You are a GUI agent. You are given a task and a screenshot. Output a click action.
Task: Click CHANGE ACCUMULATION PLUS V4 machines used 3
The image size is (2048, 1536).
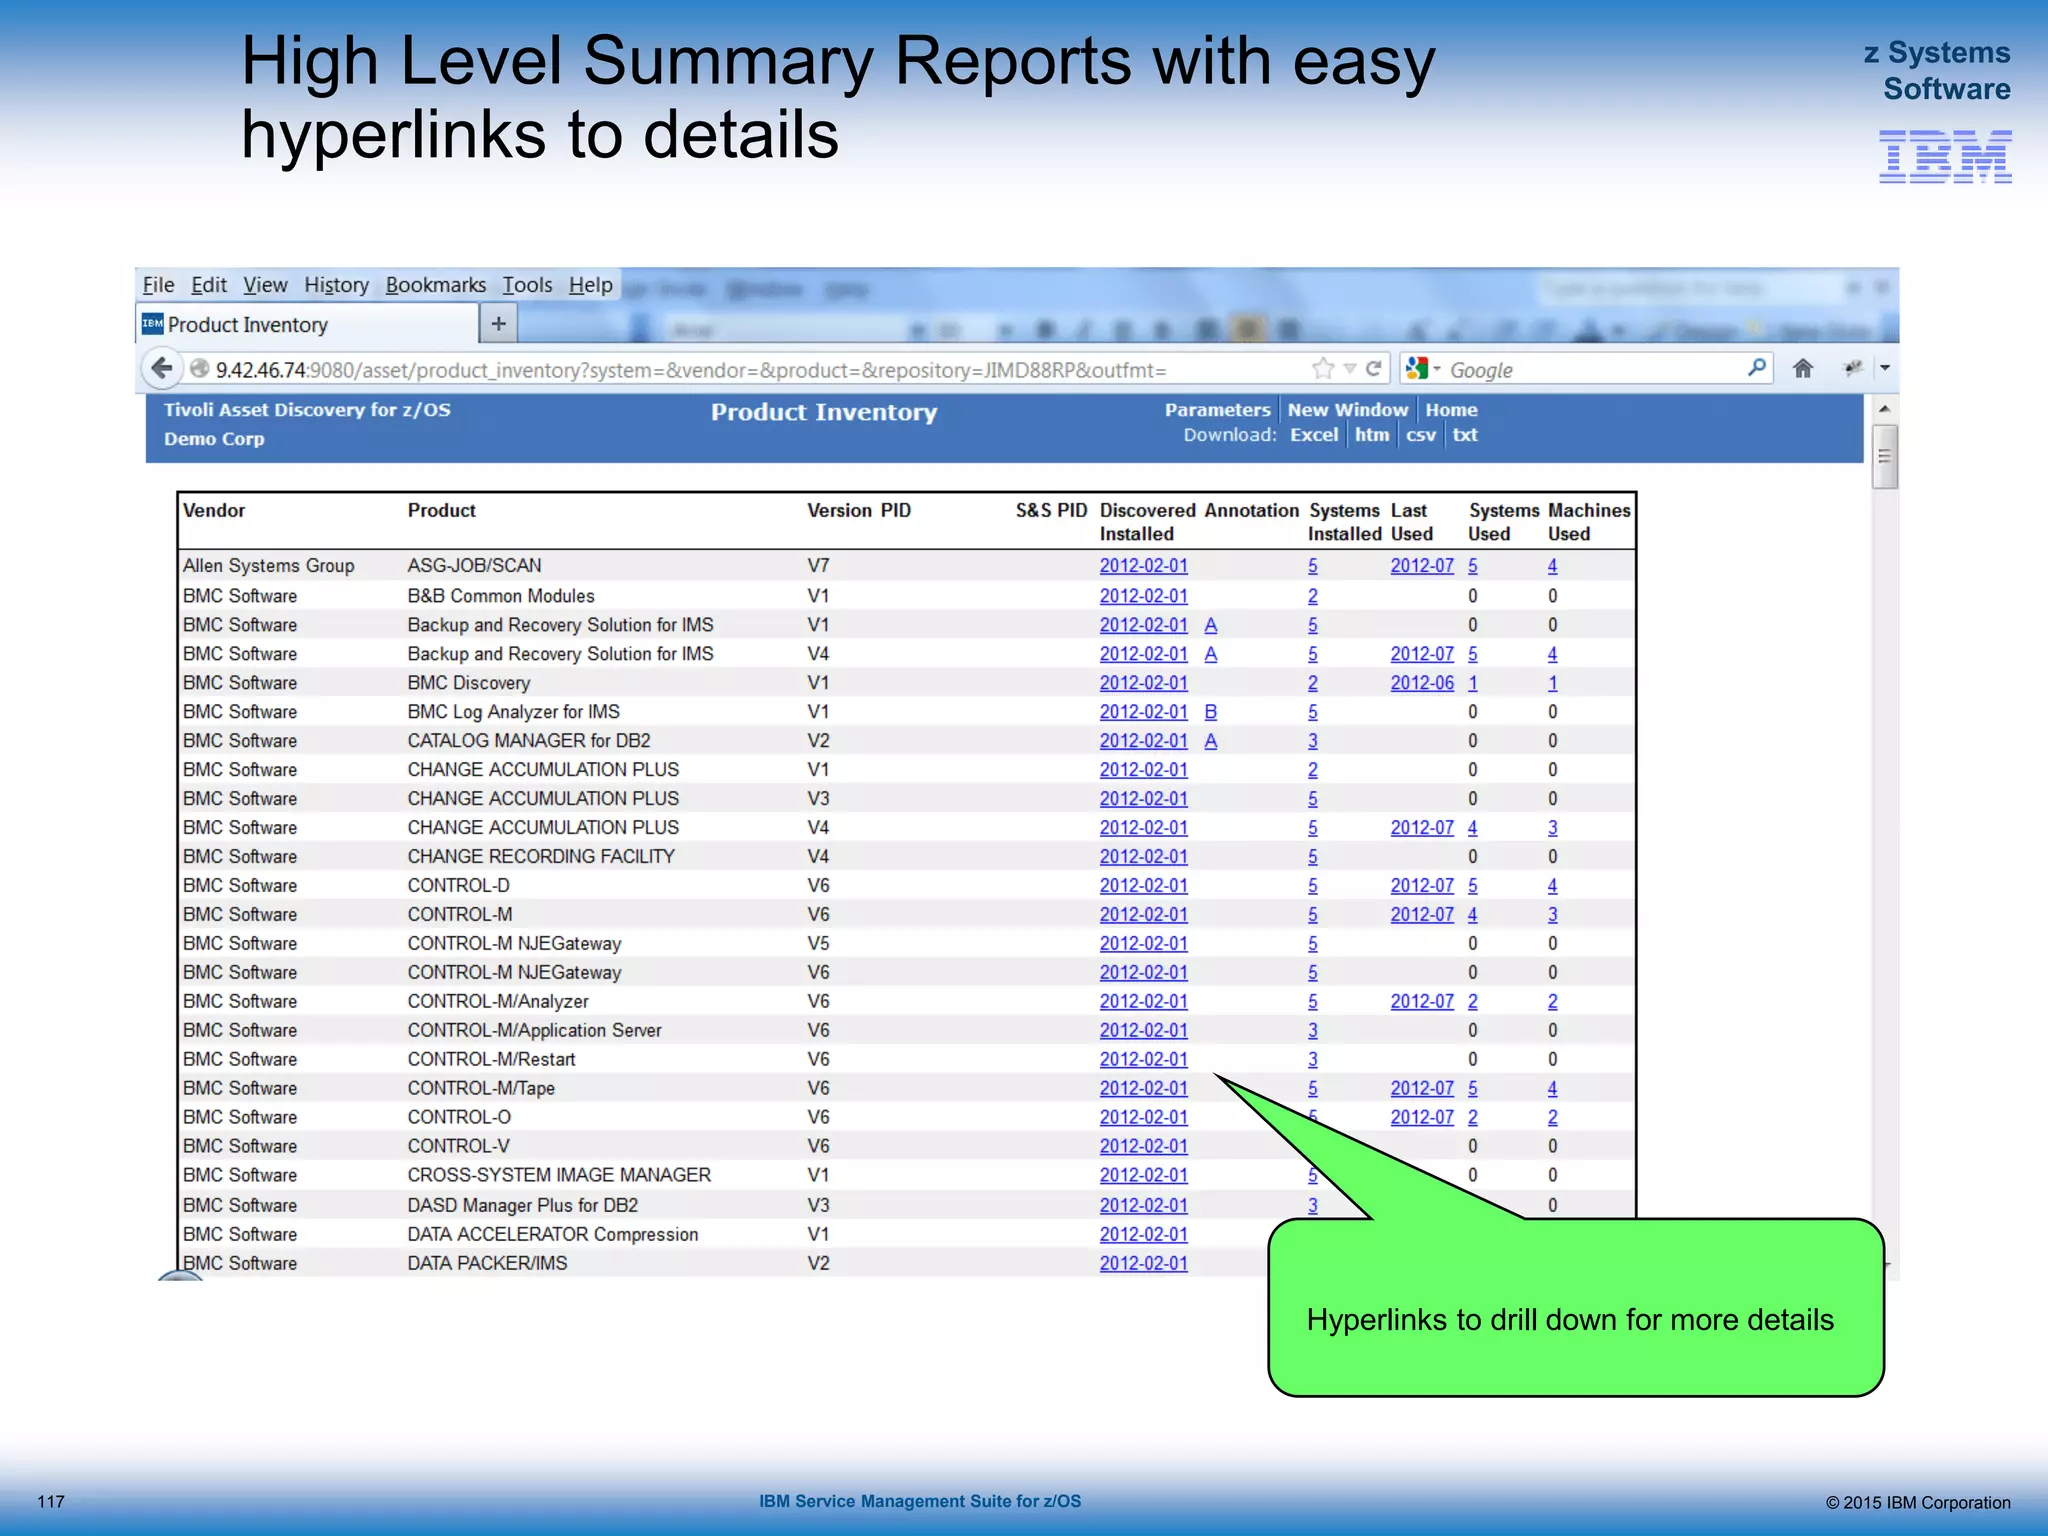tap(1552, 828)
